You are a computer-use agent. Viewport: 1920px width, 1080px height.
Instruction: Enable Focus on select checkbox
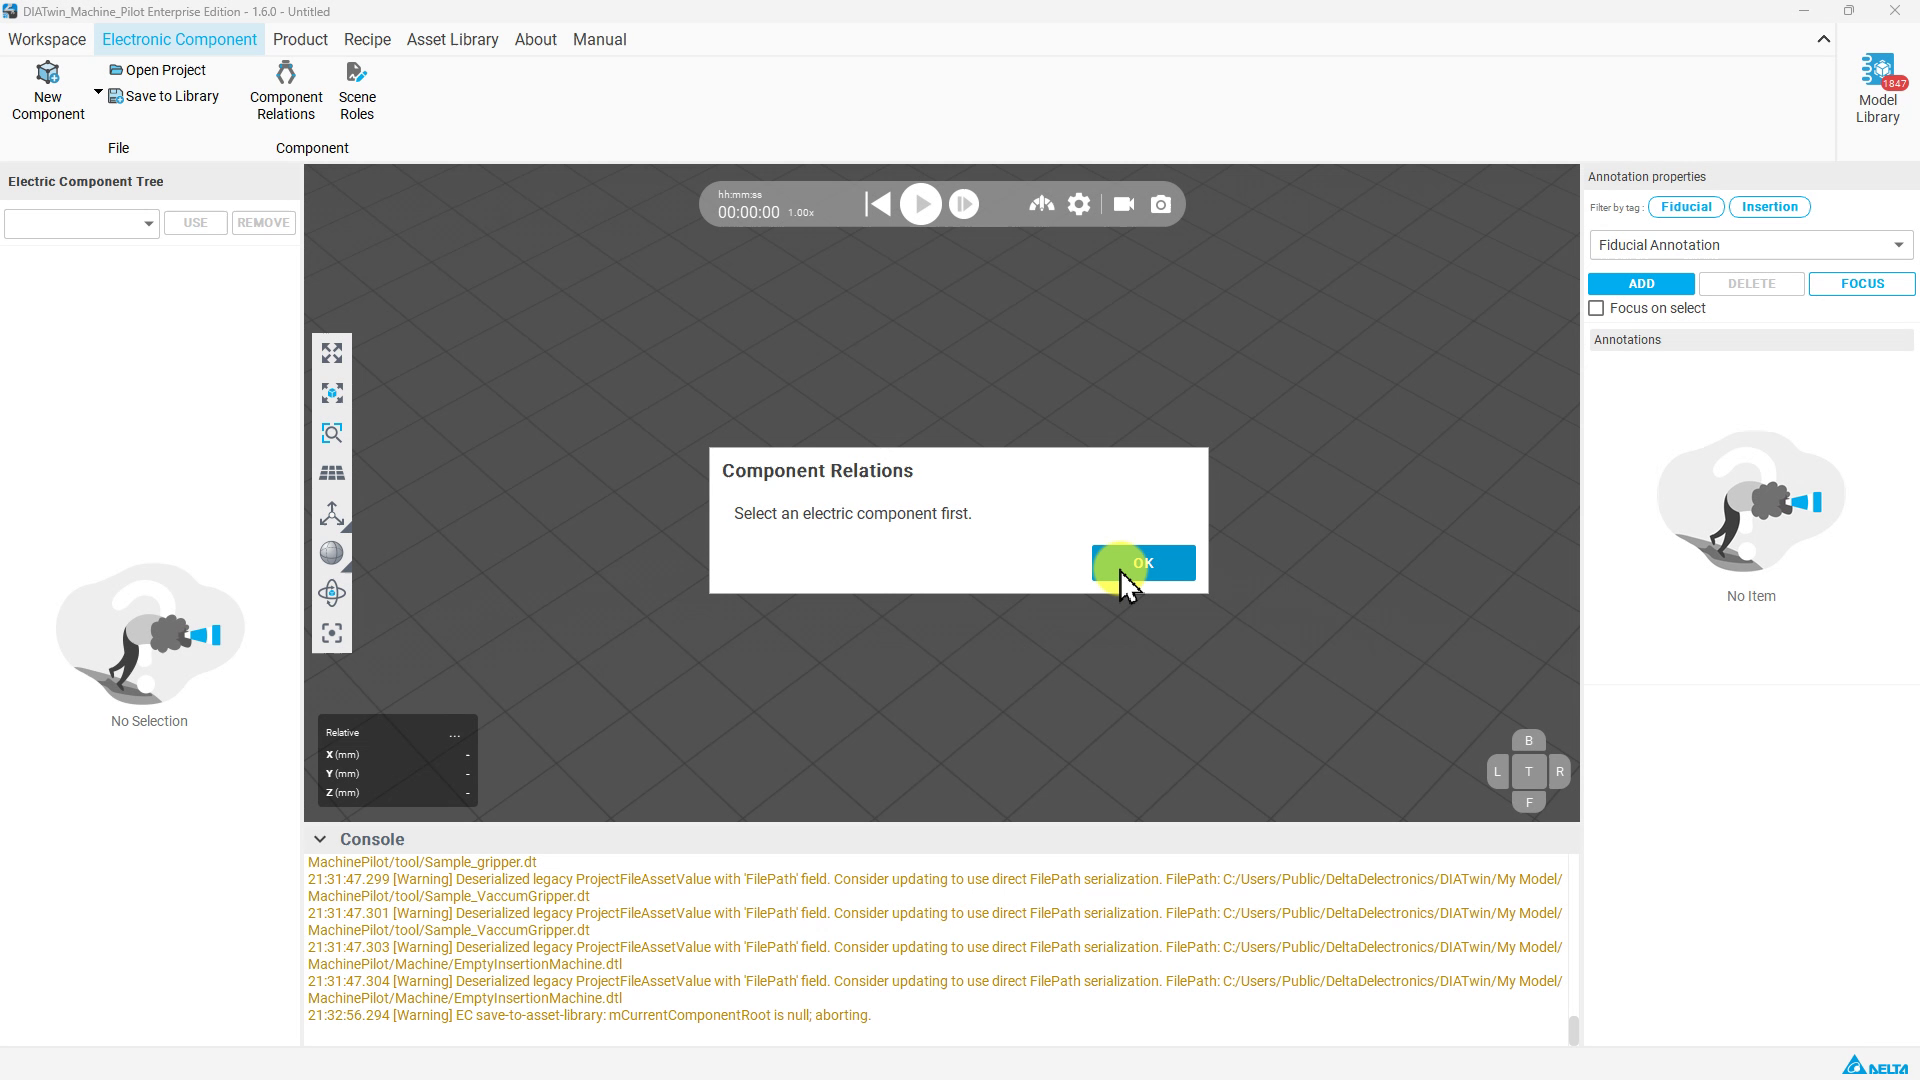click(1596, 308)
